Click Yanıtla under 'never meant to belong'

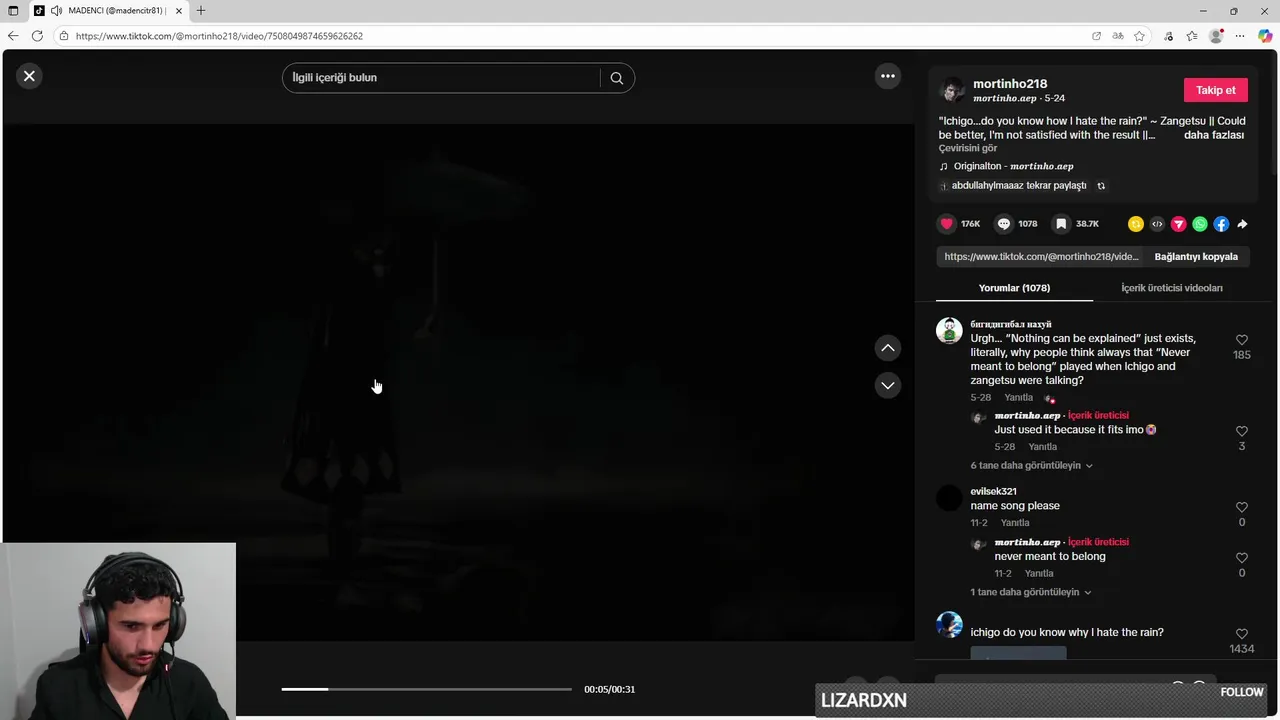(x=1039, y=574)
